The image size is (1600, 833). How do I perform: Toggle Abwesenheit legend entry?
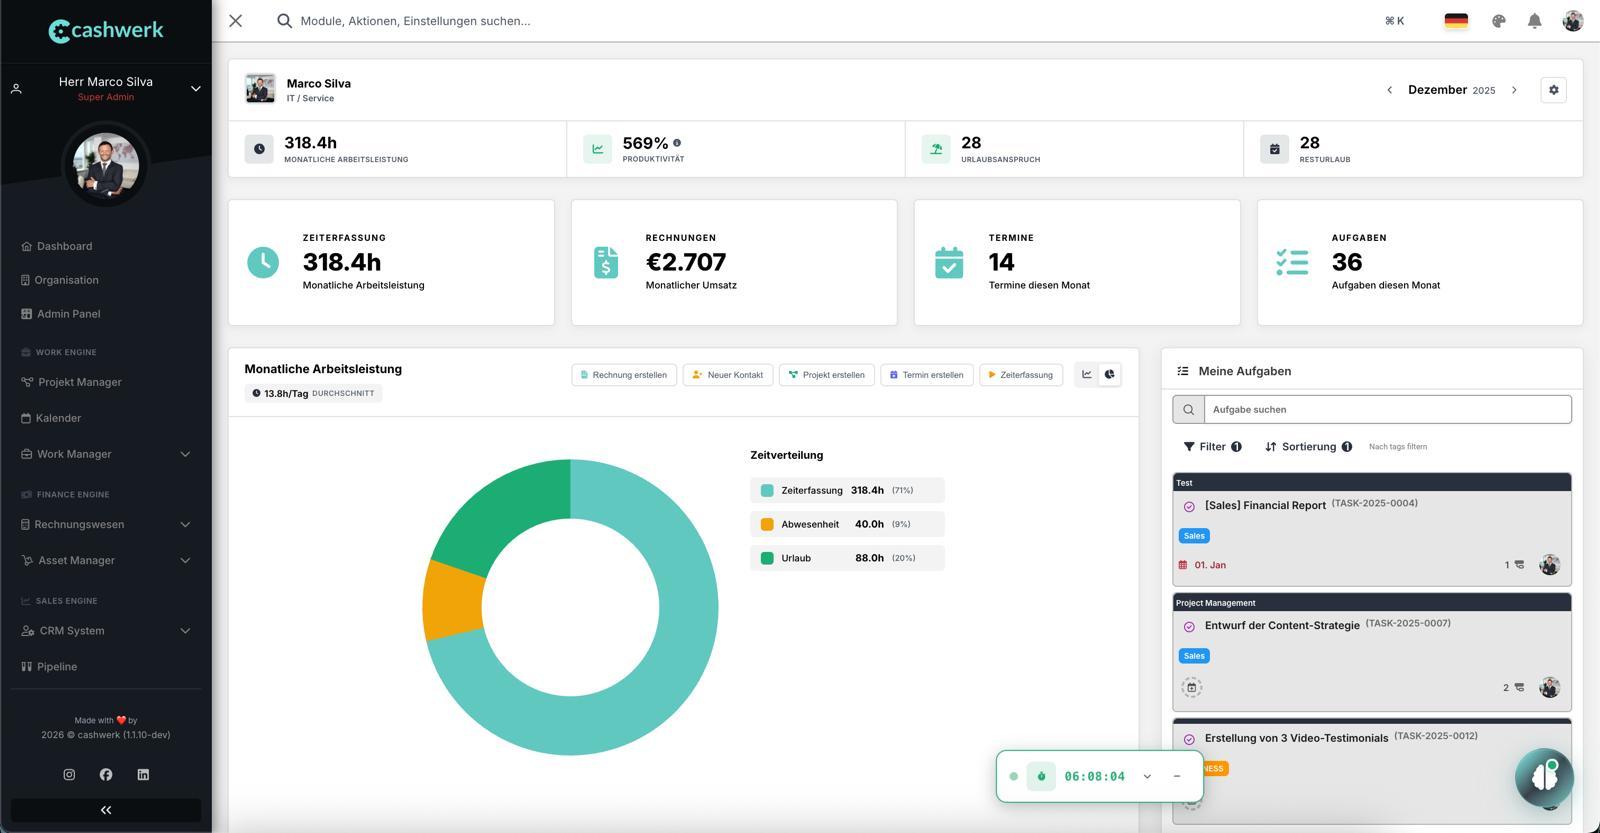click(x=847, y=524)
